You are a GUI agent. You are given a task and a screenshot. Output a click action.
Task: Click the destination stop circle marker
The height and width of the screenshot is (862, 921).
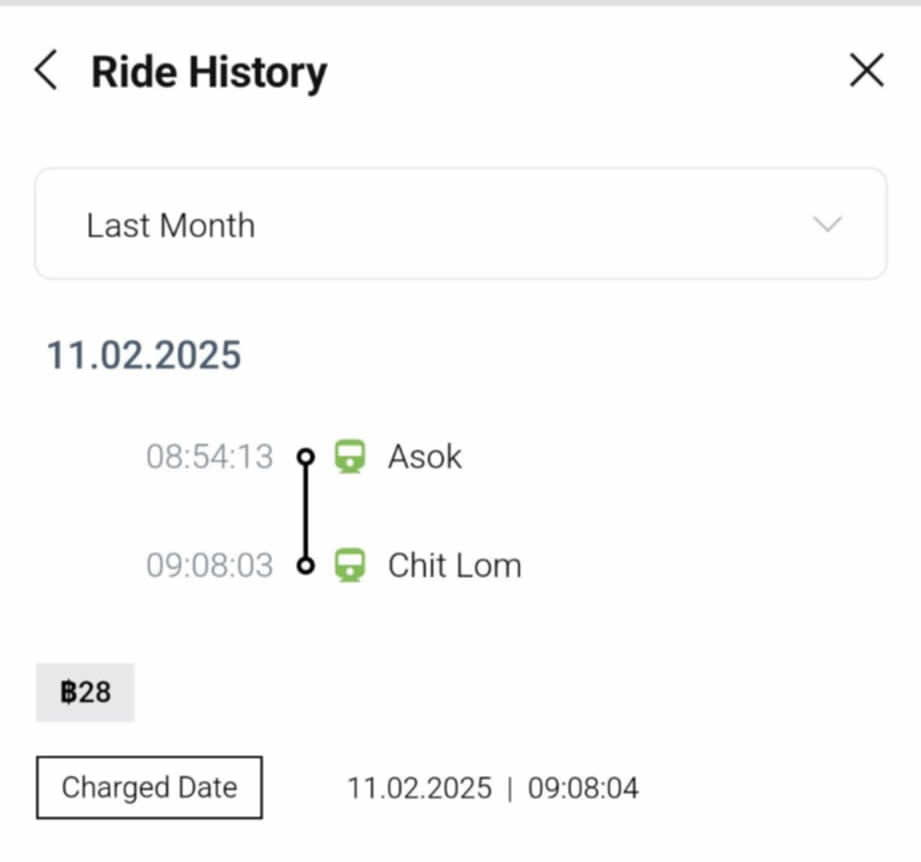[x=307, y=566]
